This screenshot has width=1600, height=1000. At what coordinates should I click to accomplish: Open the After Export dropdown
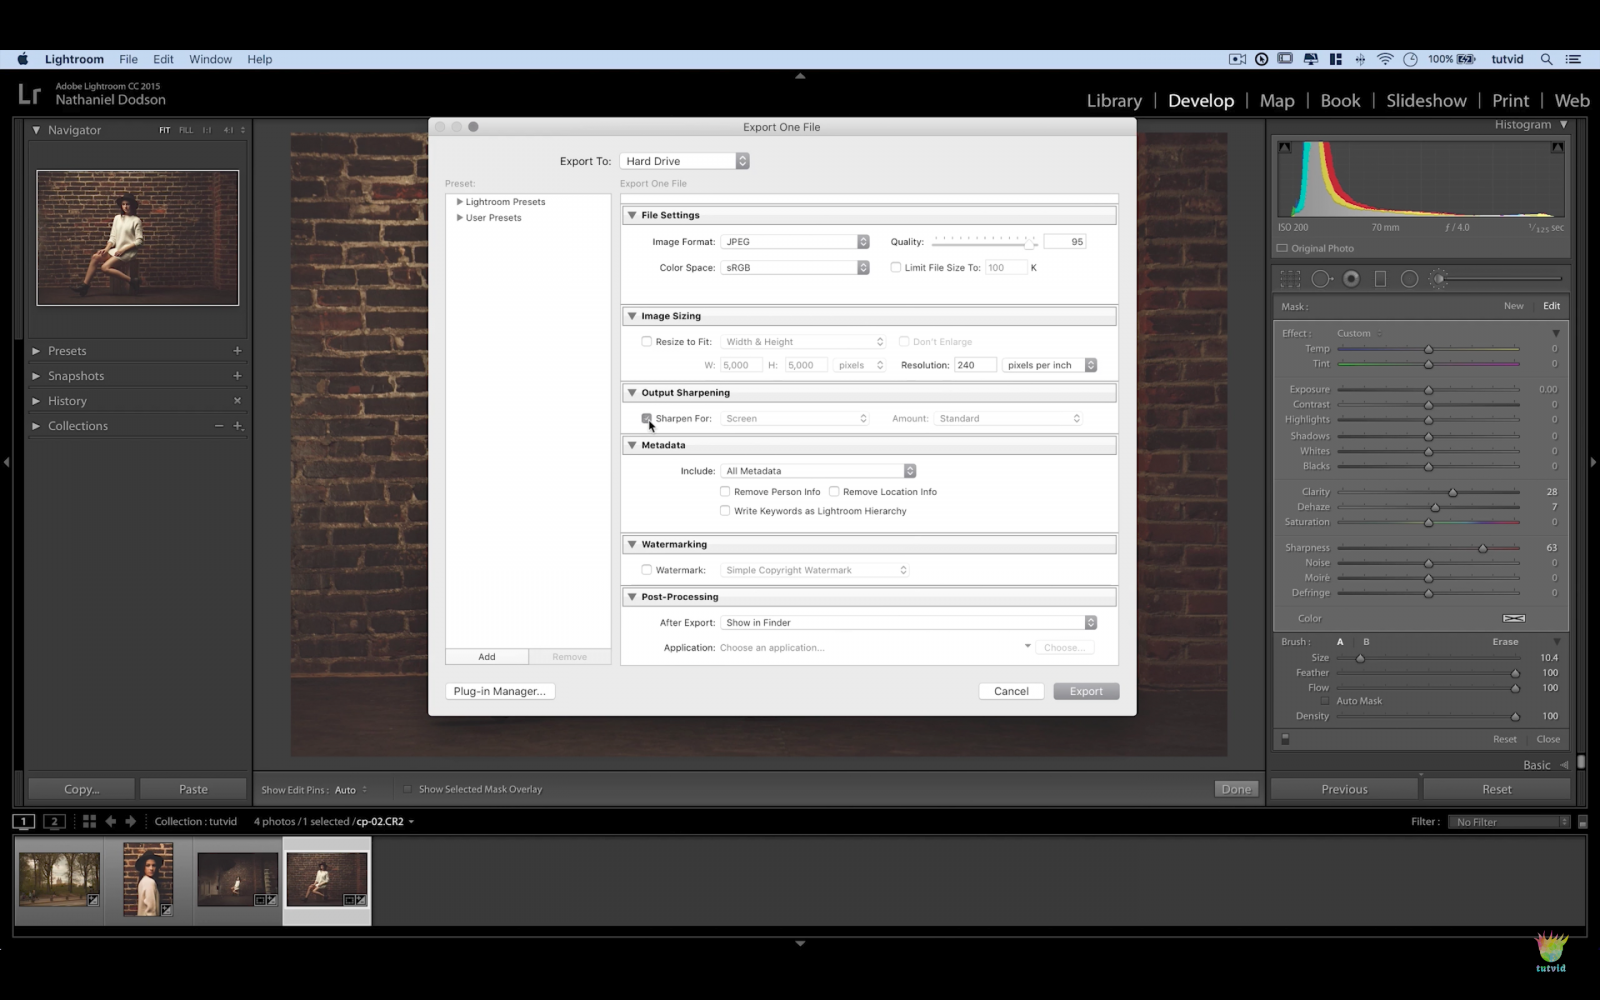tap(908, 622)
